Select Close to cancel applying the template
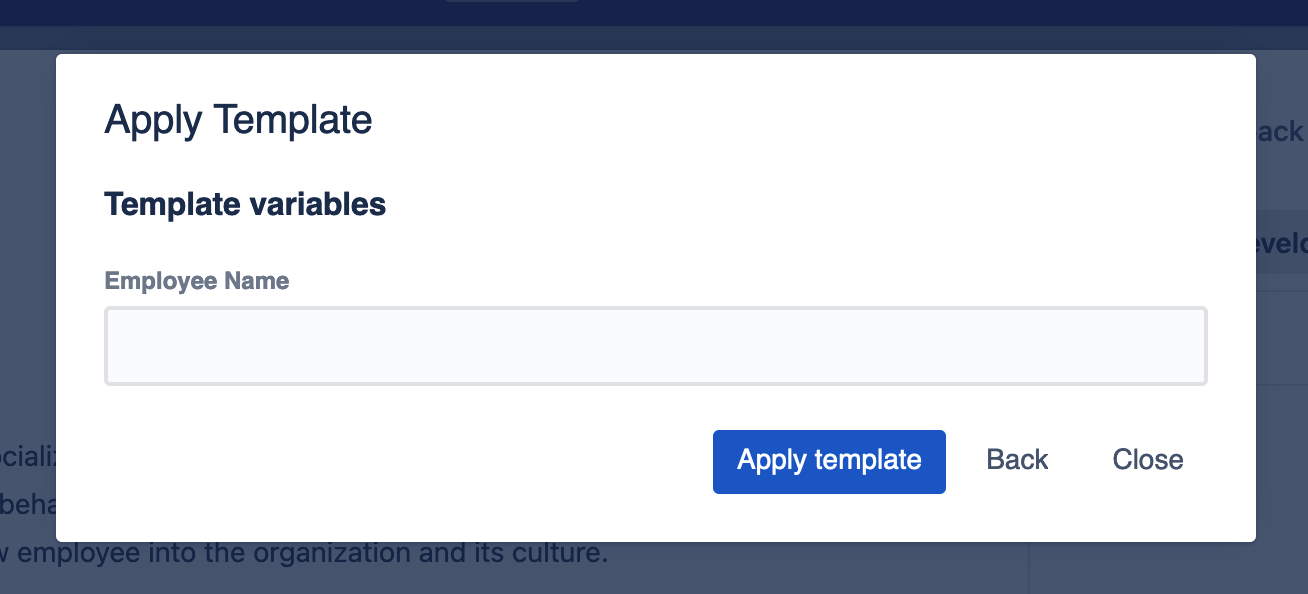1308x594 pixels. (1147, 460)
